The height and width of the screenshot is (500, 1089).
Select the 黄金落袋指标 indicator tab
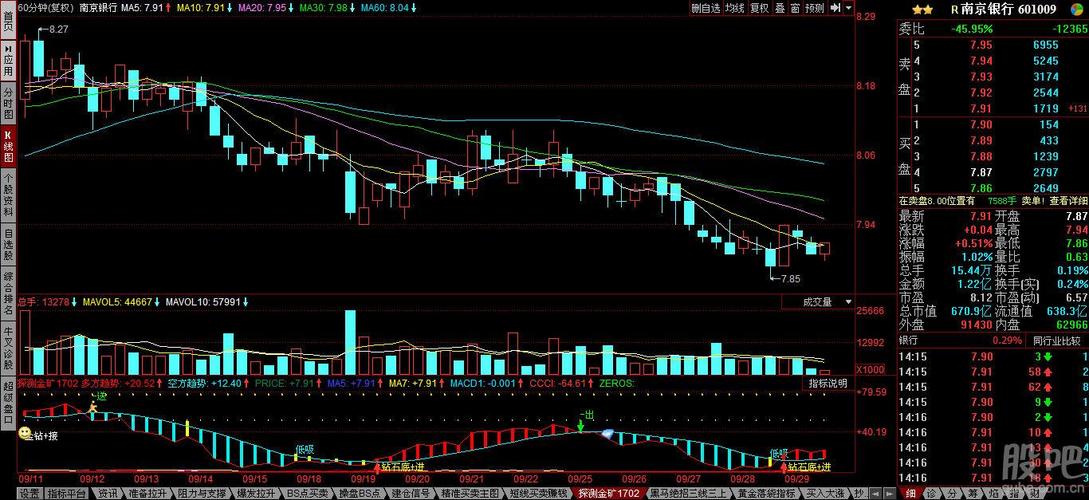766,493
